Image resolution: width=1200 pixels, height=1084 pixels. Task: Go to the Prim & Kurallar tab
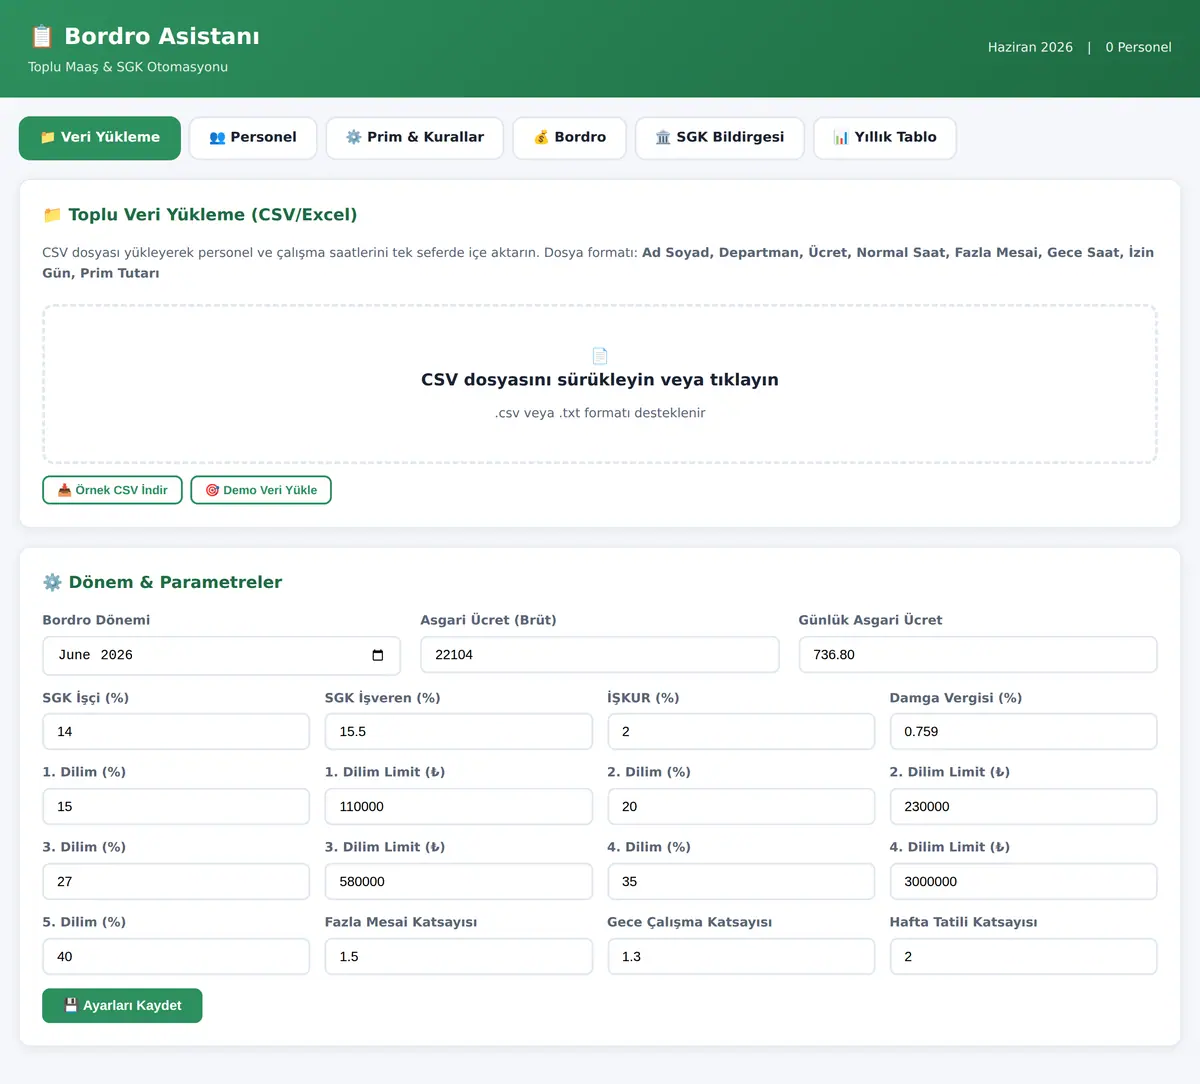click(415, 138)
